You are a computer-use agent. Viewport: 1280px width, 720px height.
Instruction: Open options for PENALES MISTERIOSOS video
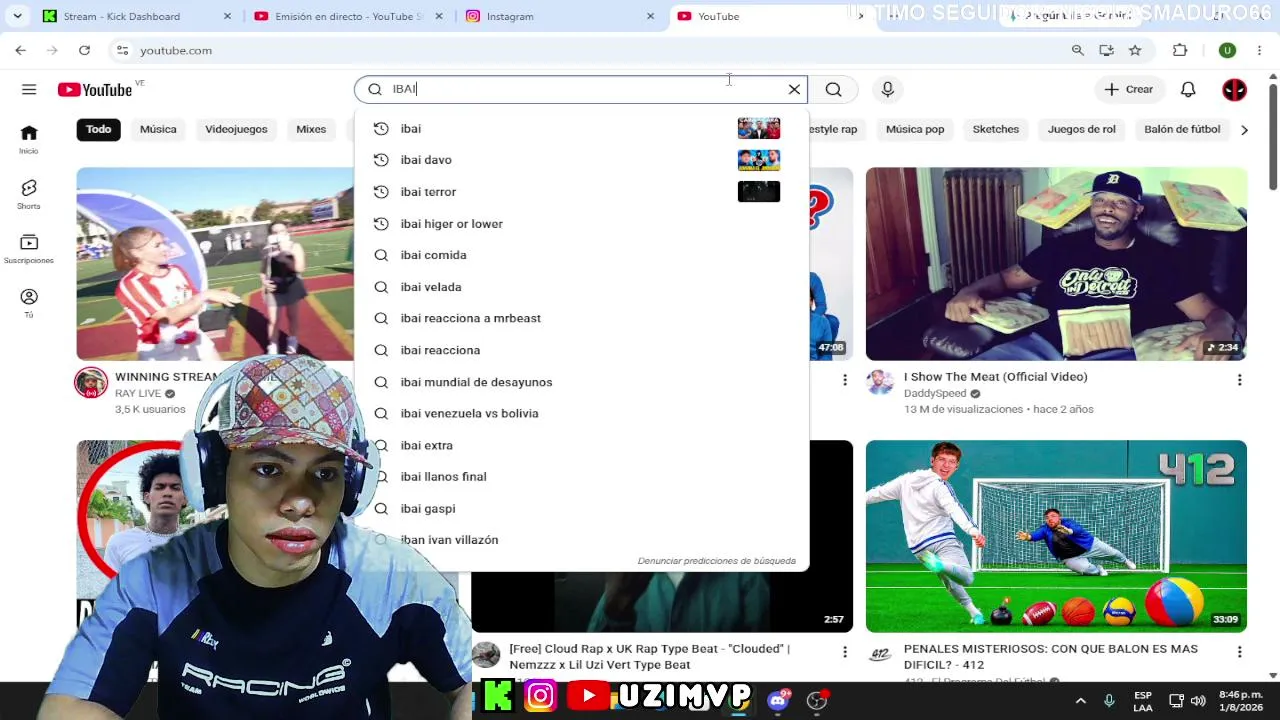coord(1239,652)
